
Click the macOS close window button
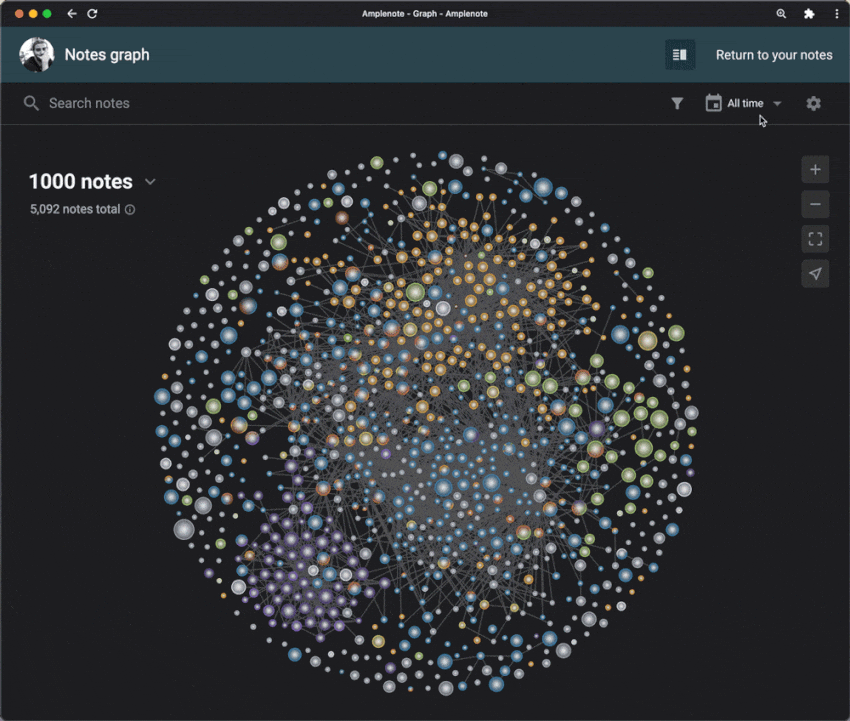19,14
